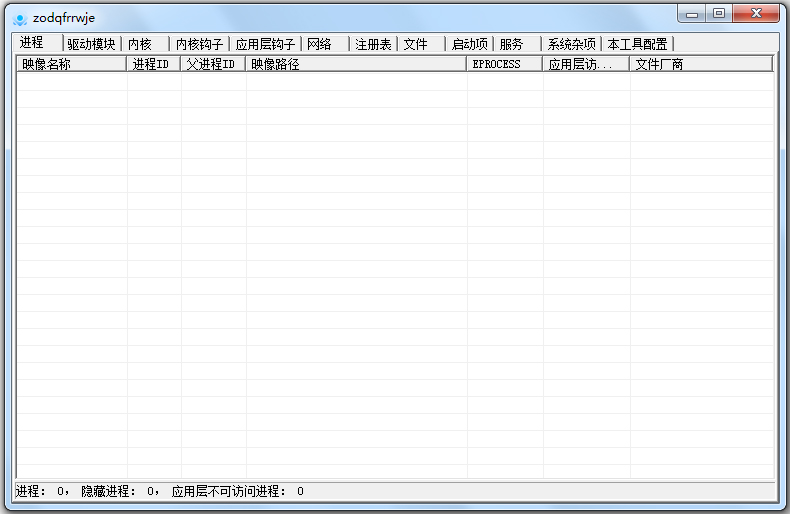This screenshot has height=514, width=790.
Task: Click the 文件厂商 column header
Action: pos(700,64)
